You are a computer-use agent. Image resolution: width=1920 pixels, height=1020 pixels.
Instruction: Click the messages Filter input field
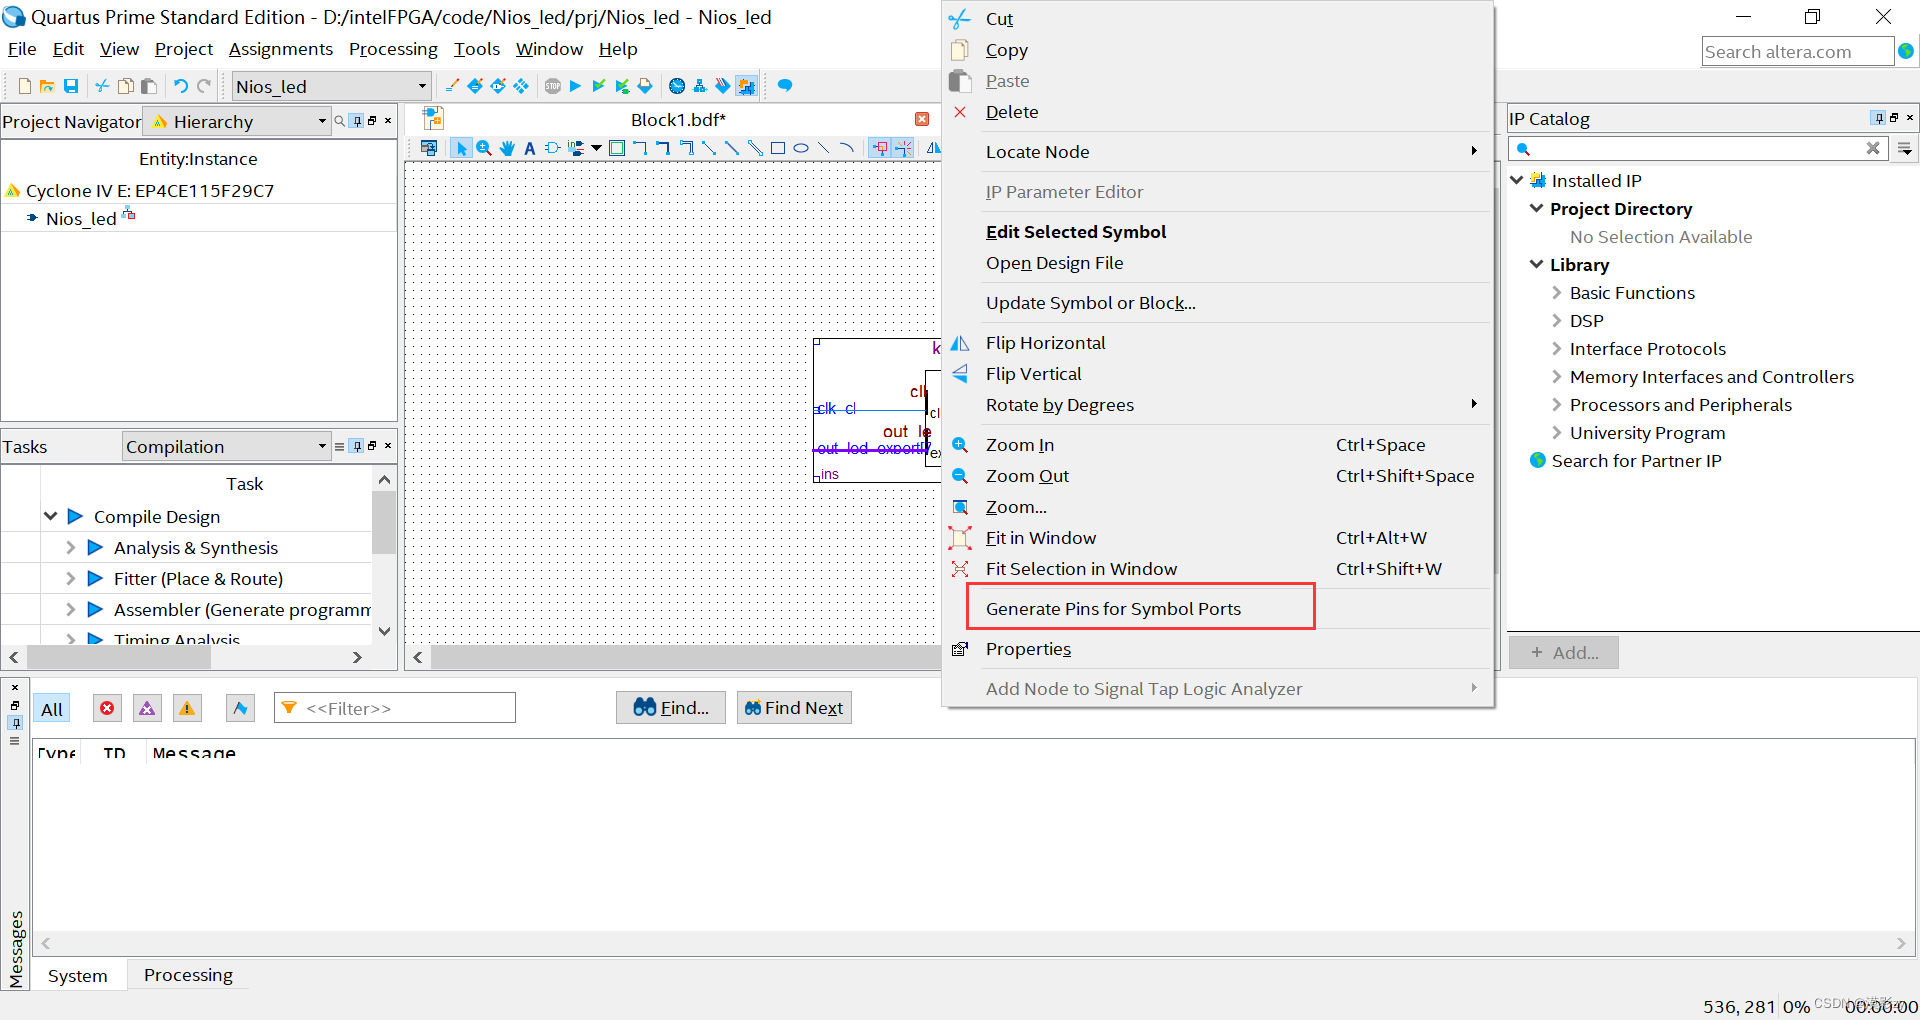click(x=395, y=708)
